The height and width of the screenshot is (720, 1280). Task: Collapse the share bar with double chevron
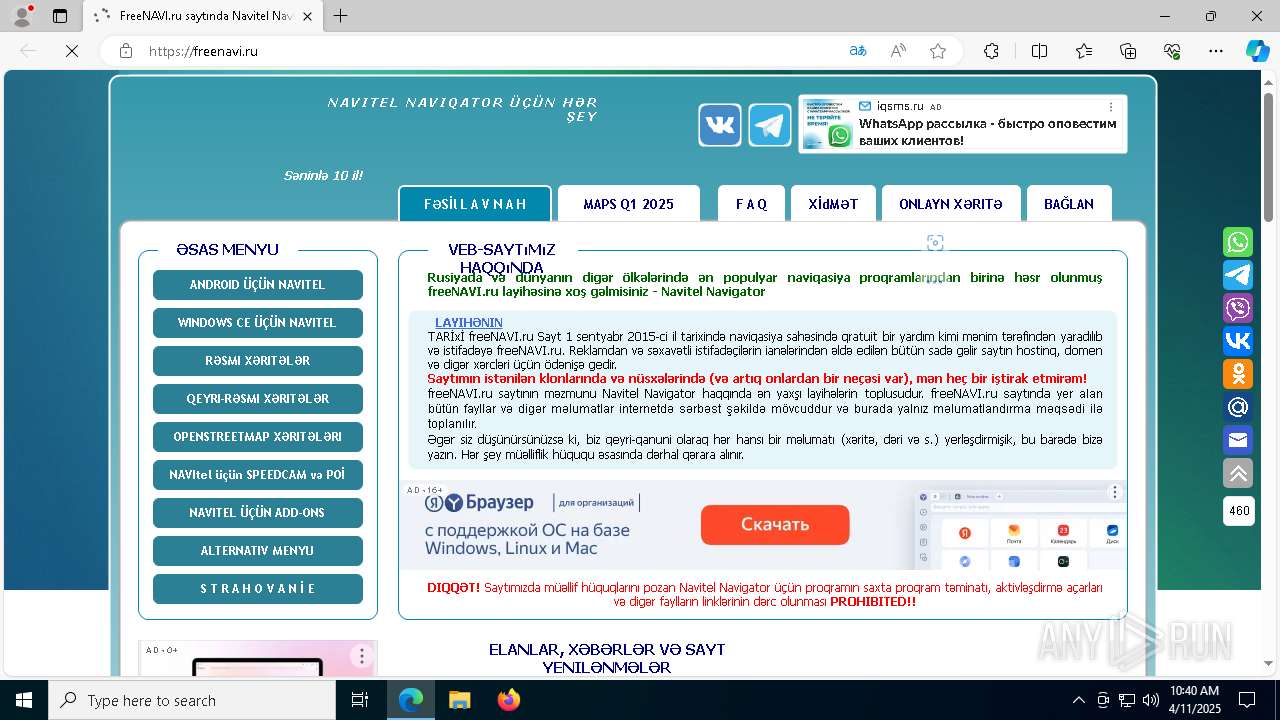[x=1238, y=473]
